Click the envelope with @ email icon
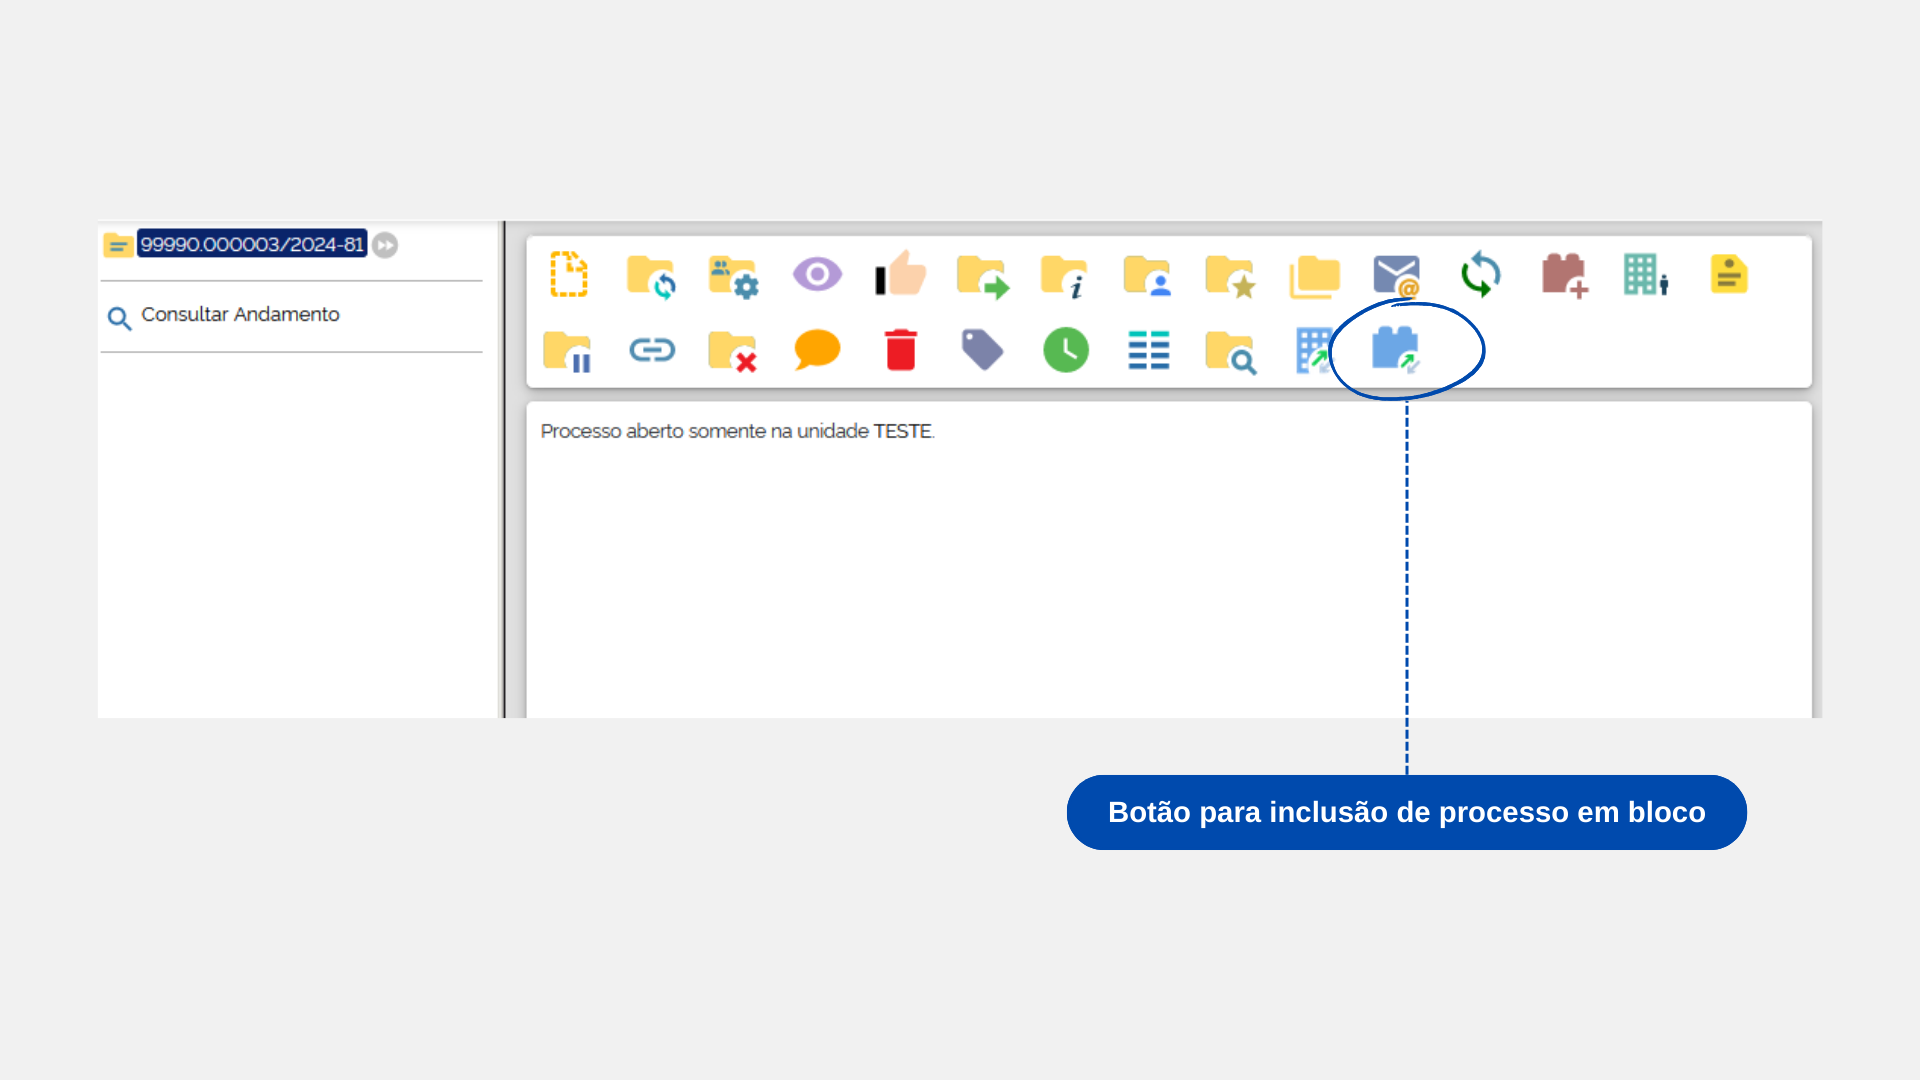Image resolution: width=1920 pixels, height=1080 pixels. (1396, 276)
